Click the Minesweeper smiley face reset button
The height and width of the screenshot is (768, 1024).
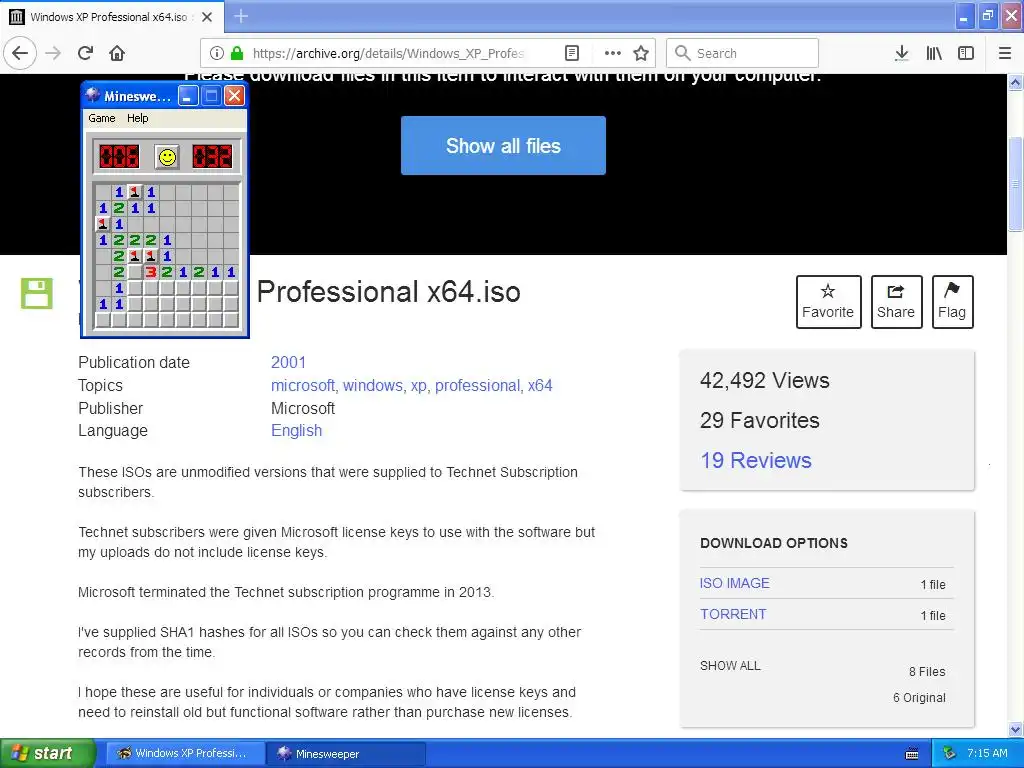tap(167, 157)
